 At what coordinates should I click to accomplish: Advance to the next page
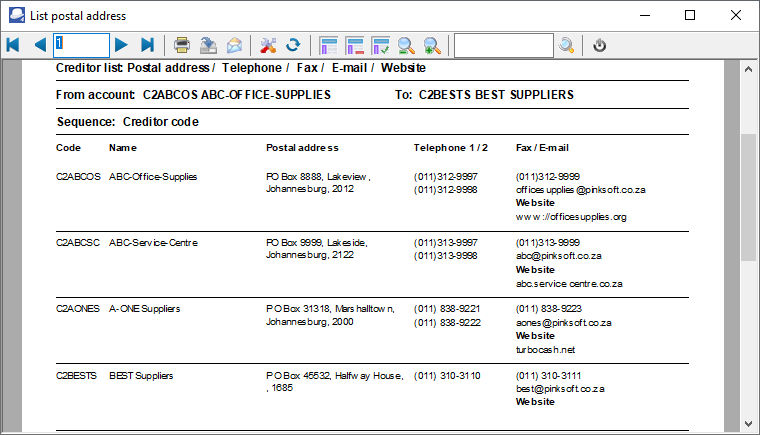121,45
